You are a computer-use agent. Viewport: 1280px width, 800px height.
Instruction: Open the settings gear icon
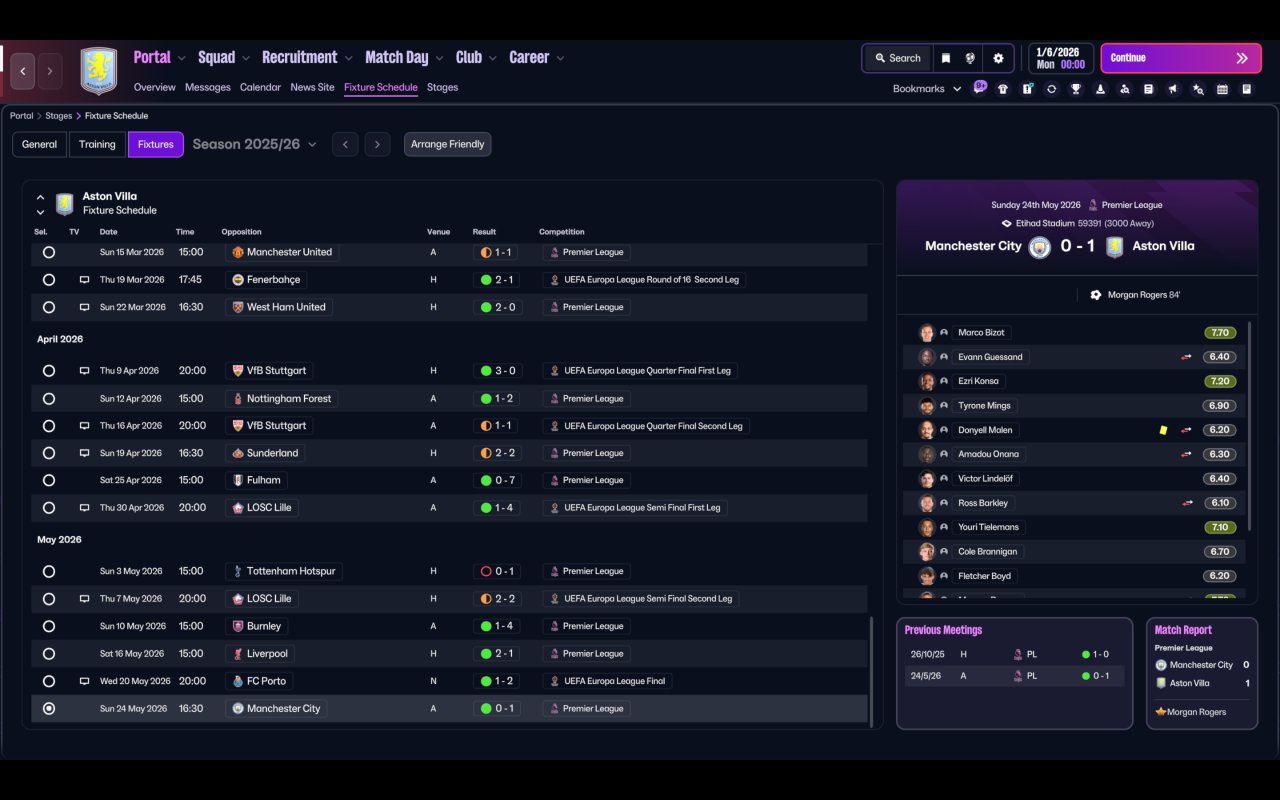point(998,58)
